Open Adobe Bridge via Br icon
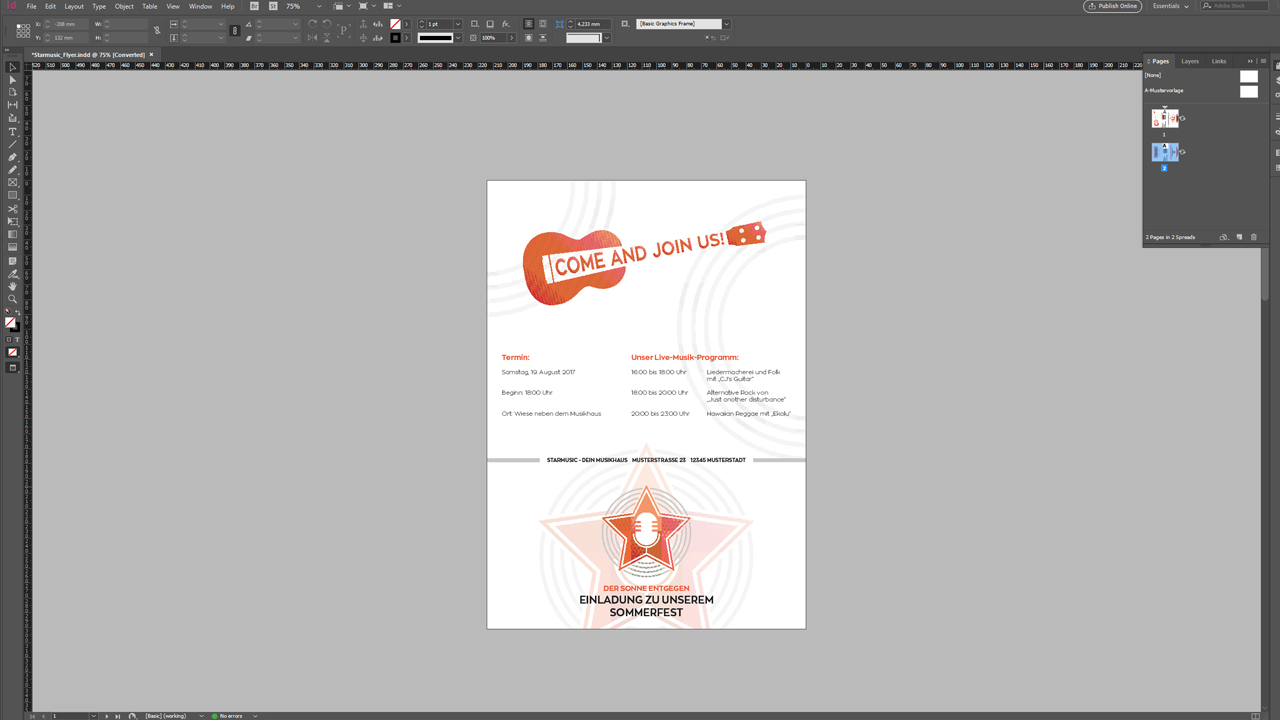This screenshot has height=720, width=1280. [254, 6]
